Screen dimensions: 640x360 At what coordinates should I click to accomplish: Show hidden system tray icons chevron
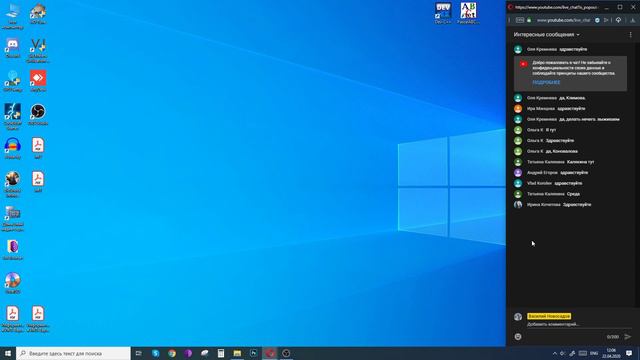[x=554, y=353]
